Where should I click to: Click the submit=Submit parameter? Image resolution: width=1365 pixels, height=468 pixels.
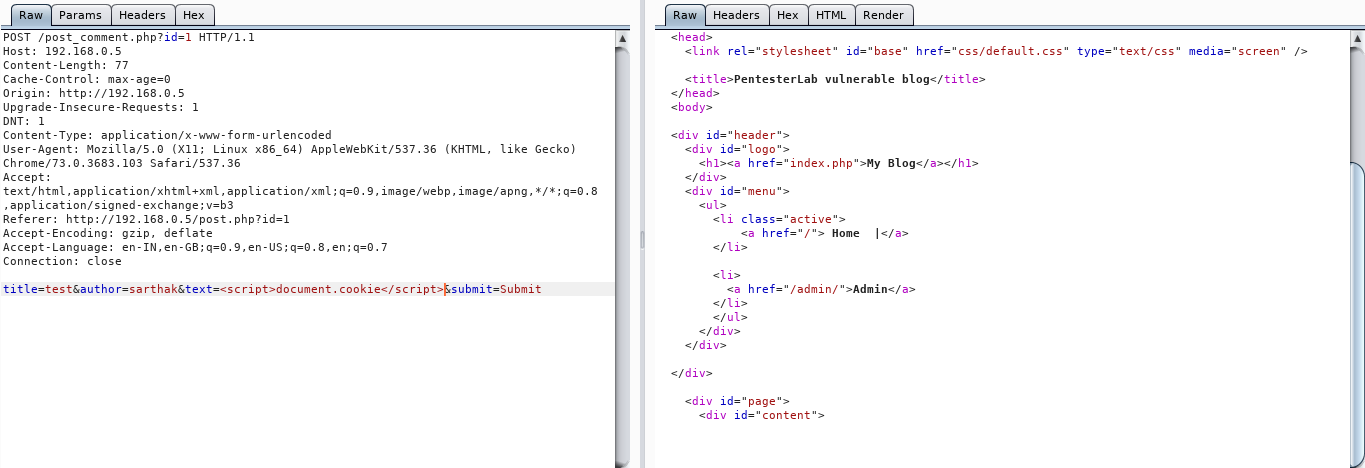496,289
